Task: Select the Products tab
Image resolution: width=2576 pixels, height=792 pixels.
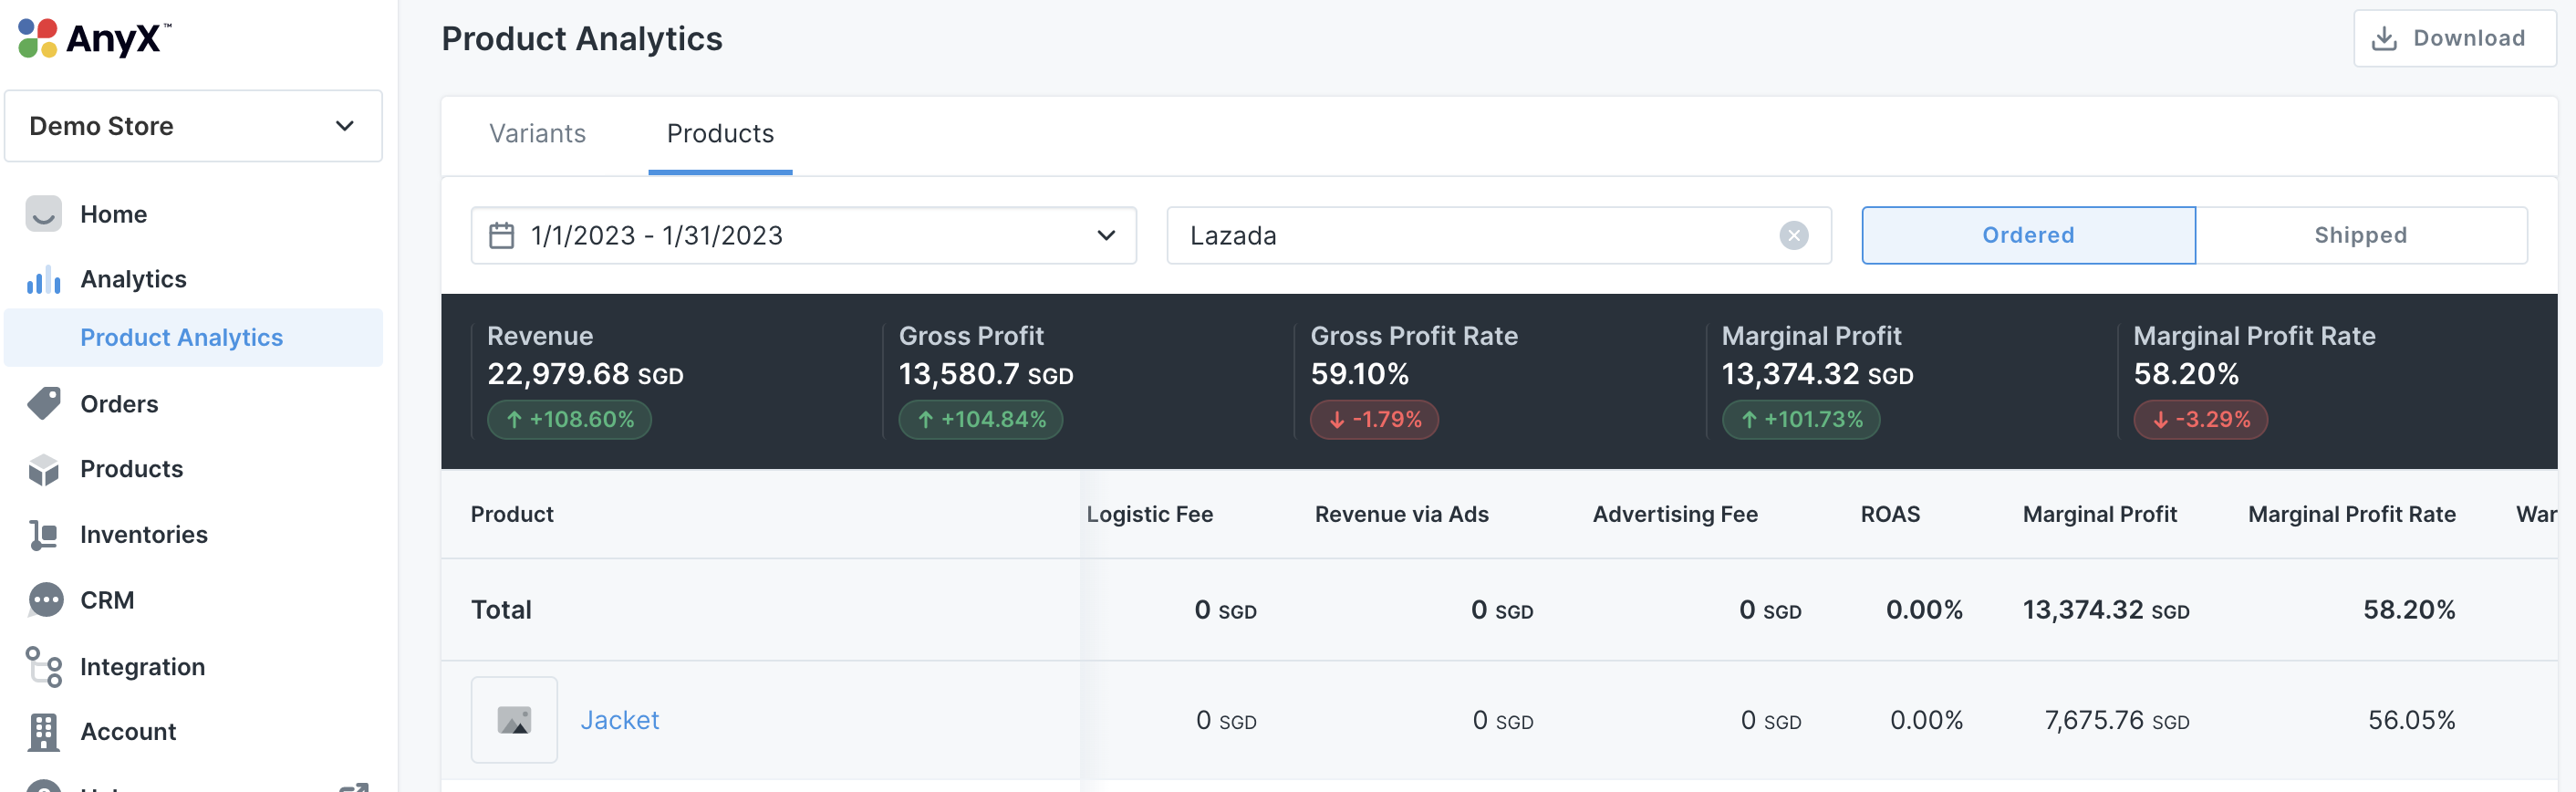Action: tap(720, 134)
